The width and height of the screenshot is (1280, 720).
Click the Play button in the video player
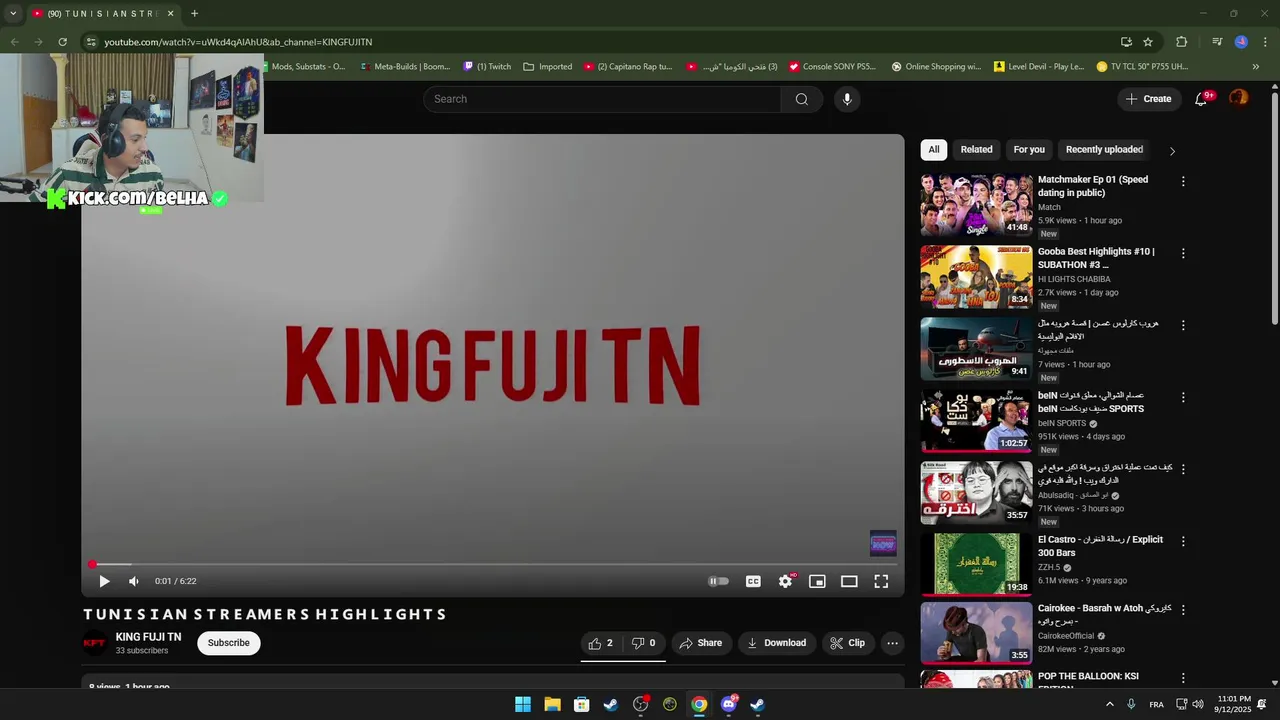(x=104, y=581)
